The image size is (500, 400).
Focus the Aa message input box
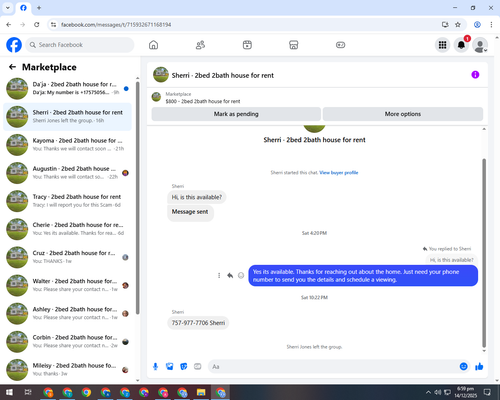(x=333, y=367)
